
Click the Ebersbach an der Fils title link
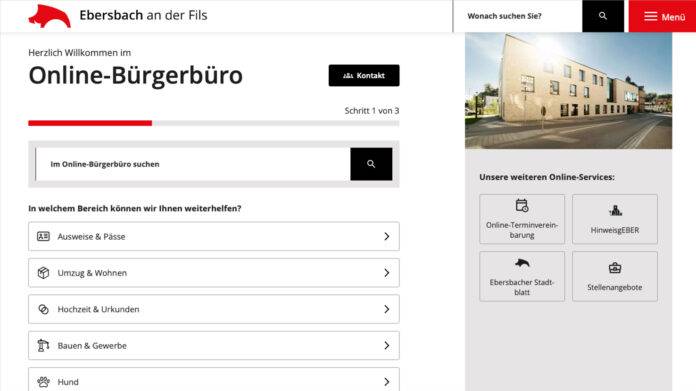[x=143, y=15]
